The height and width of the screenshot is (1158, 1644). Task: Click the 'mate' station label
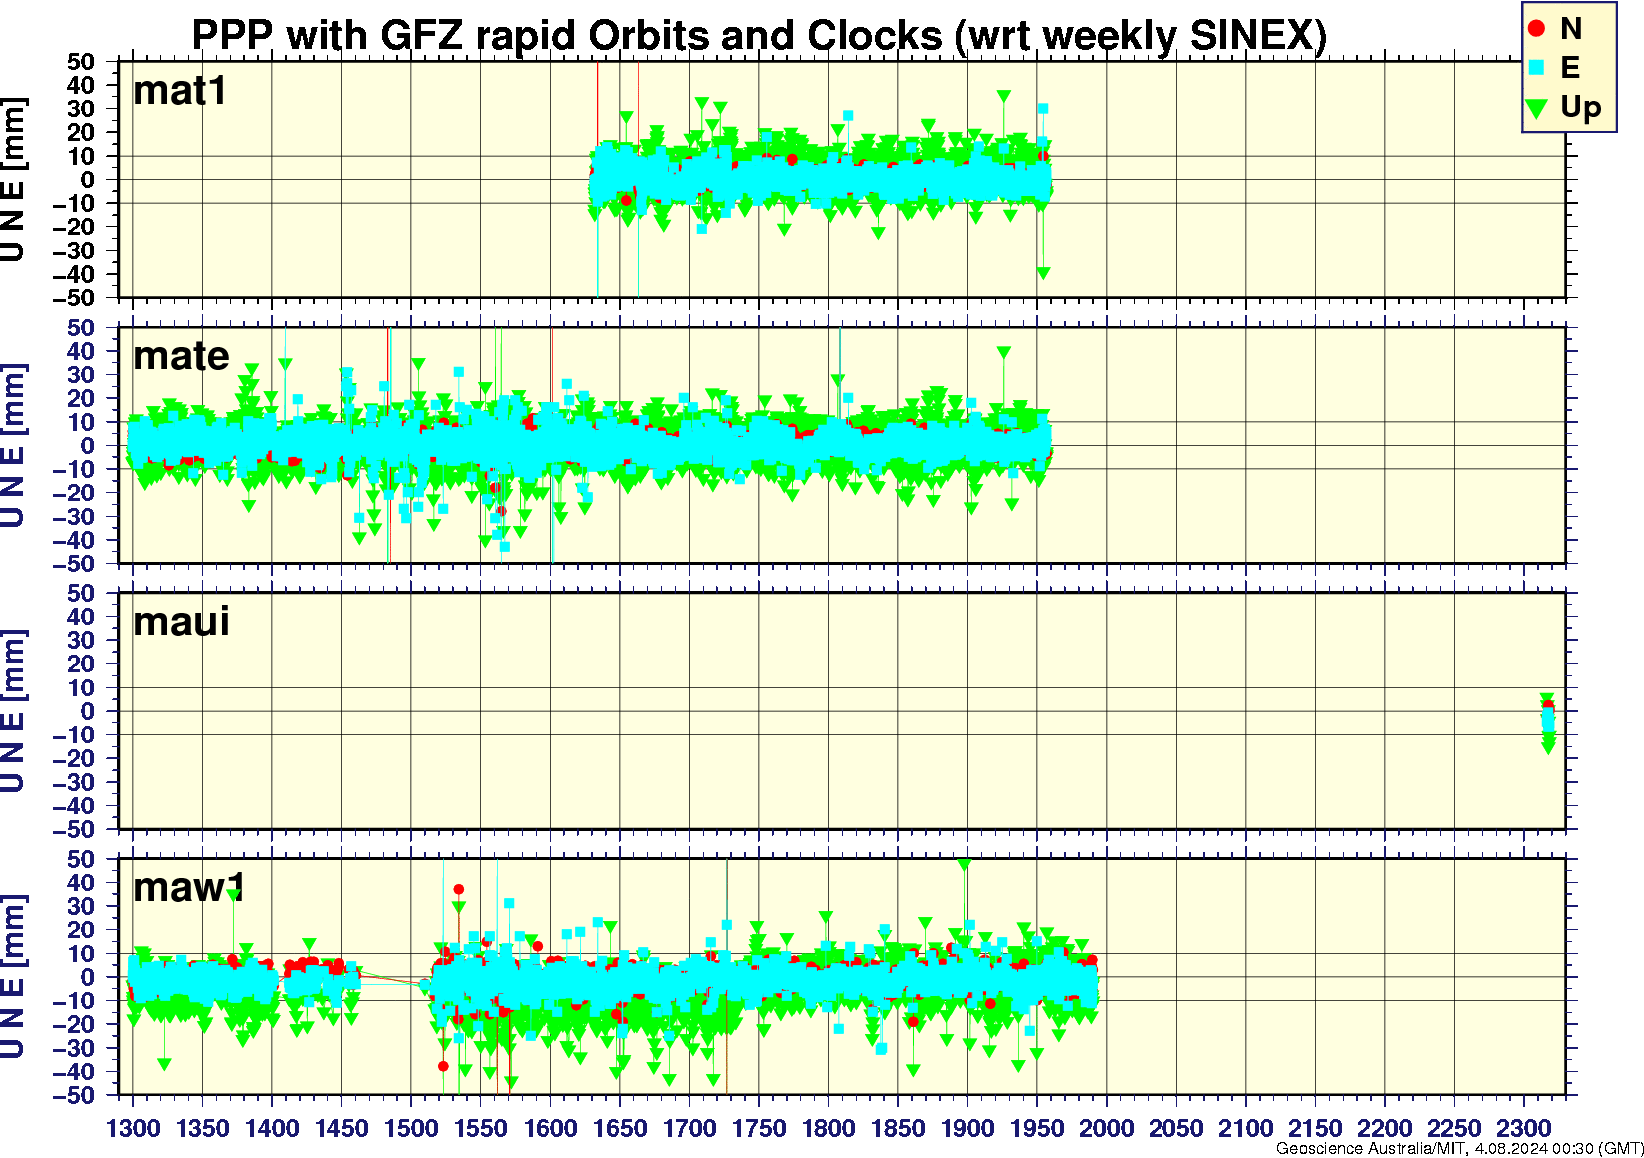(x=181, y=356)
